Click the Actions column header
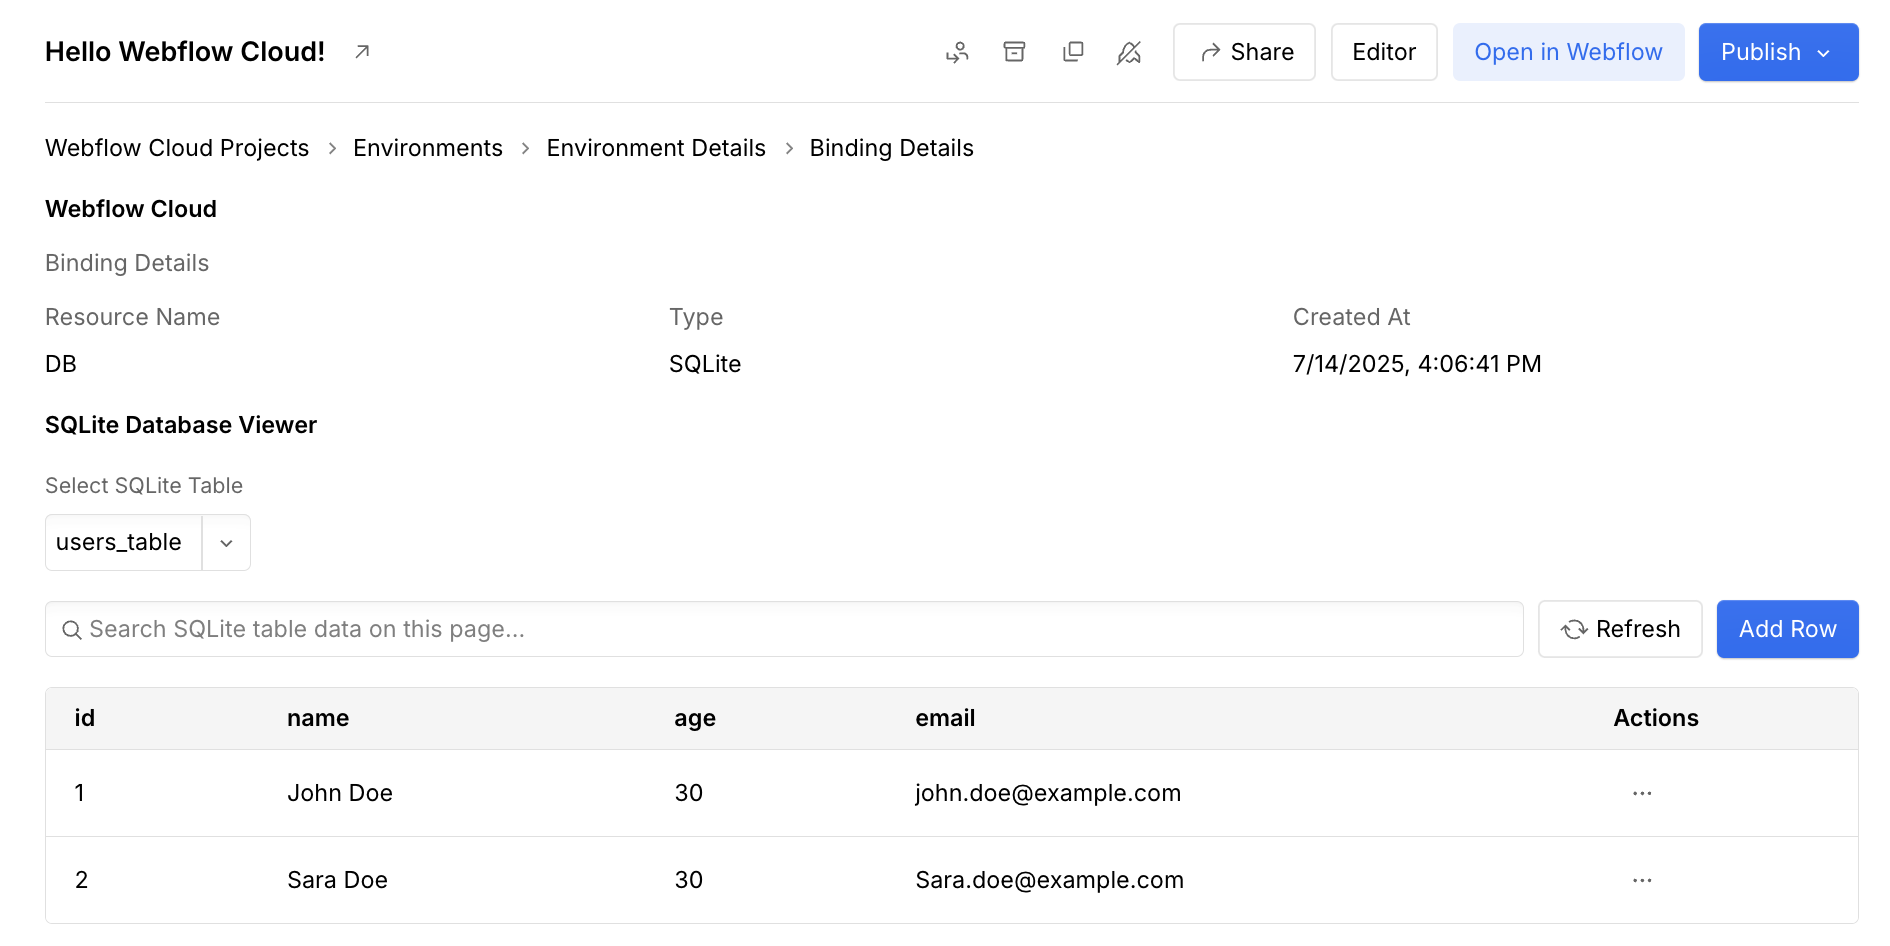This screenshot has width=1890, height=946. (x=1656, y=718)
